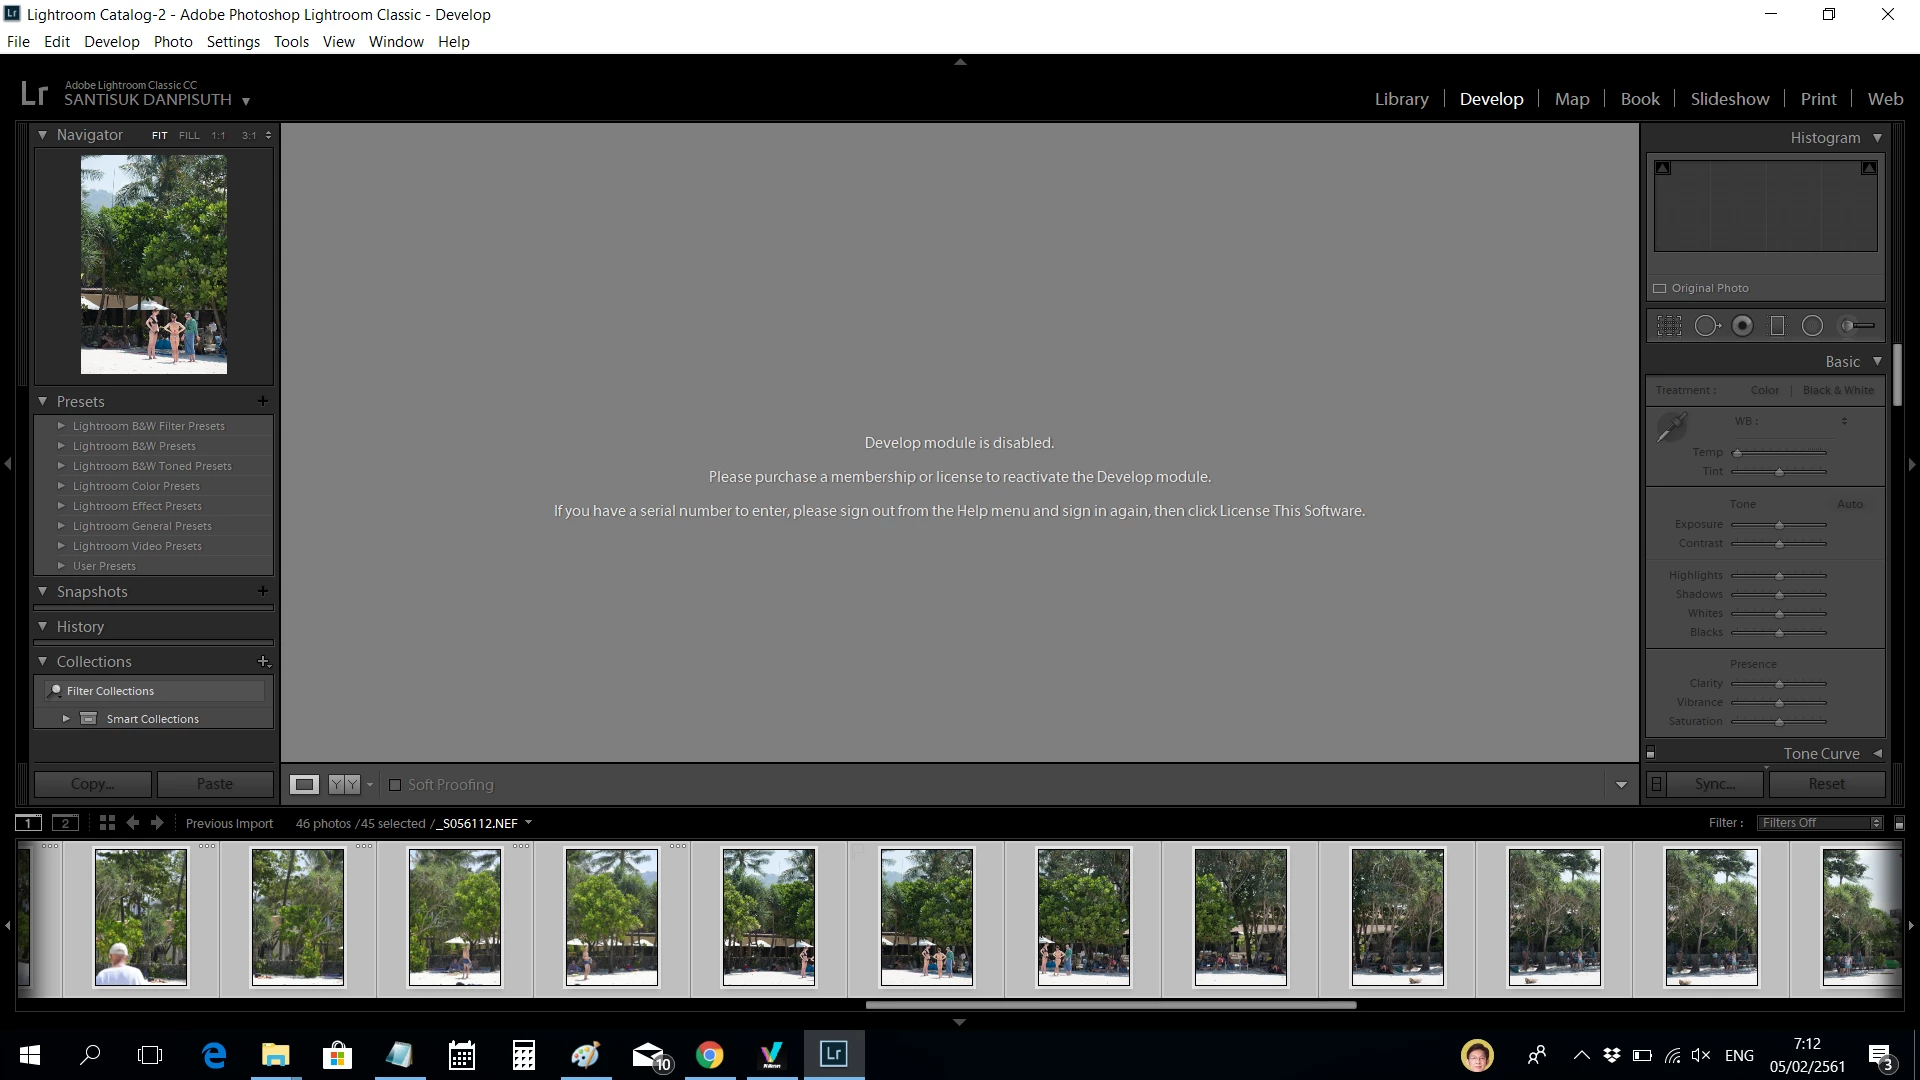The image size is (1920, 1080).
Task: Select the Red Eye Correction tool
Action: pyautogui.click(x=1742, y=326)
